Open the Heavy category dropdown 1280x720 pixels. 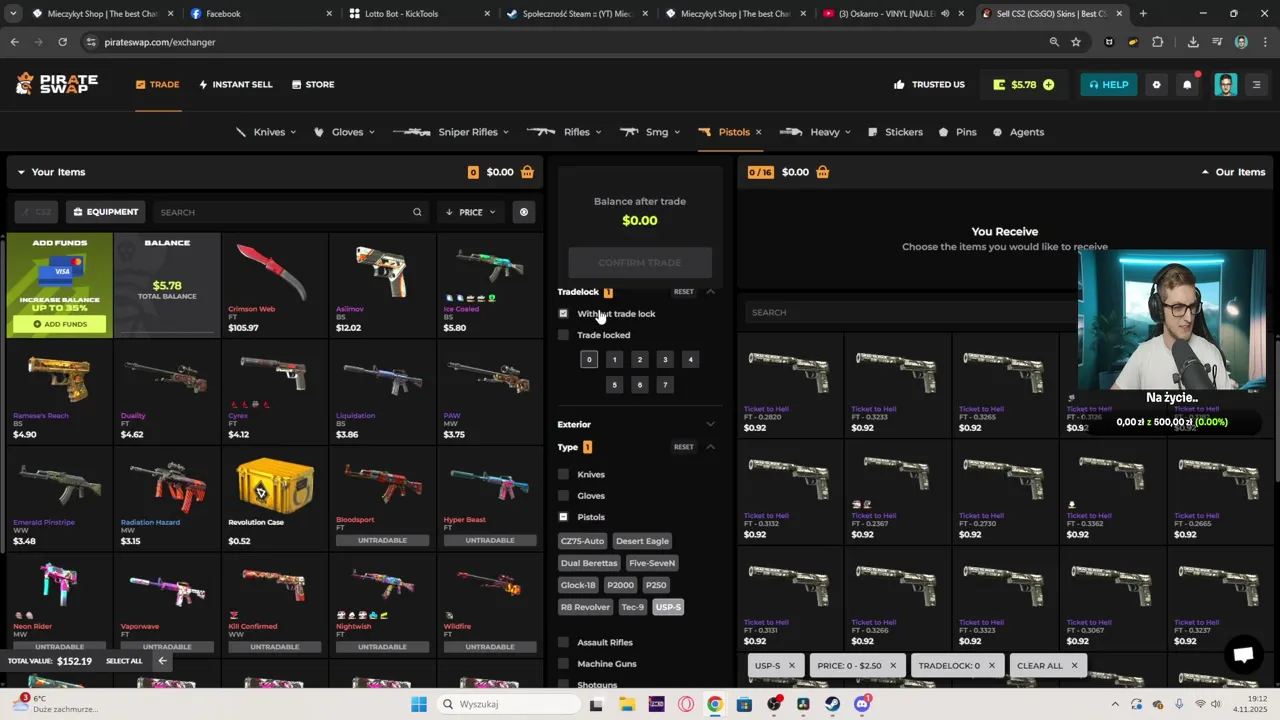[x=816, y=132]
